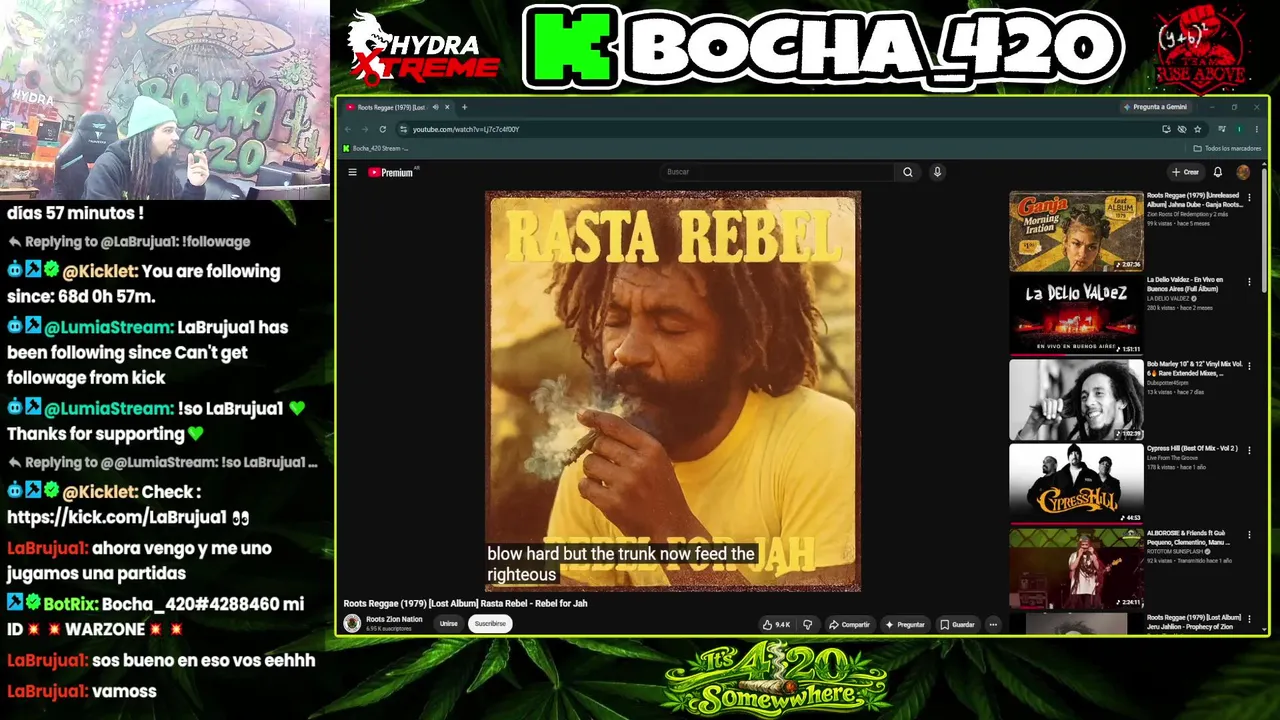The width and height of the screenshot is (1280, 720).
Task: Open the ALBOROSIE concert thumbnail
Action: point(1076,568)
